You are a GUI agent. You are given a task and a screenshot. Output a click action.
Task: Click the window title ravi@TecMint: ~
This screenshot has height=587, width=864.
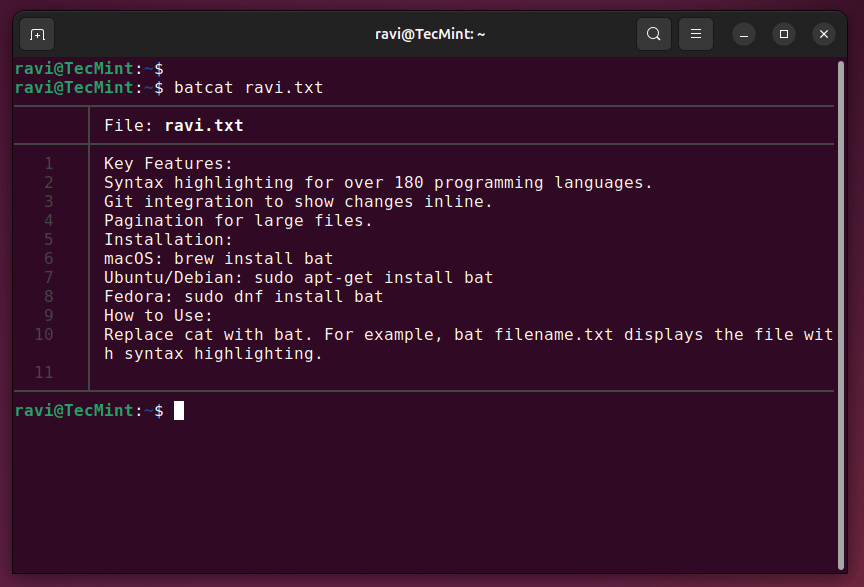pos(430,34)
